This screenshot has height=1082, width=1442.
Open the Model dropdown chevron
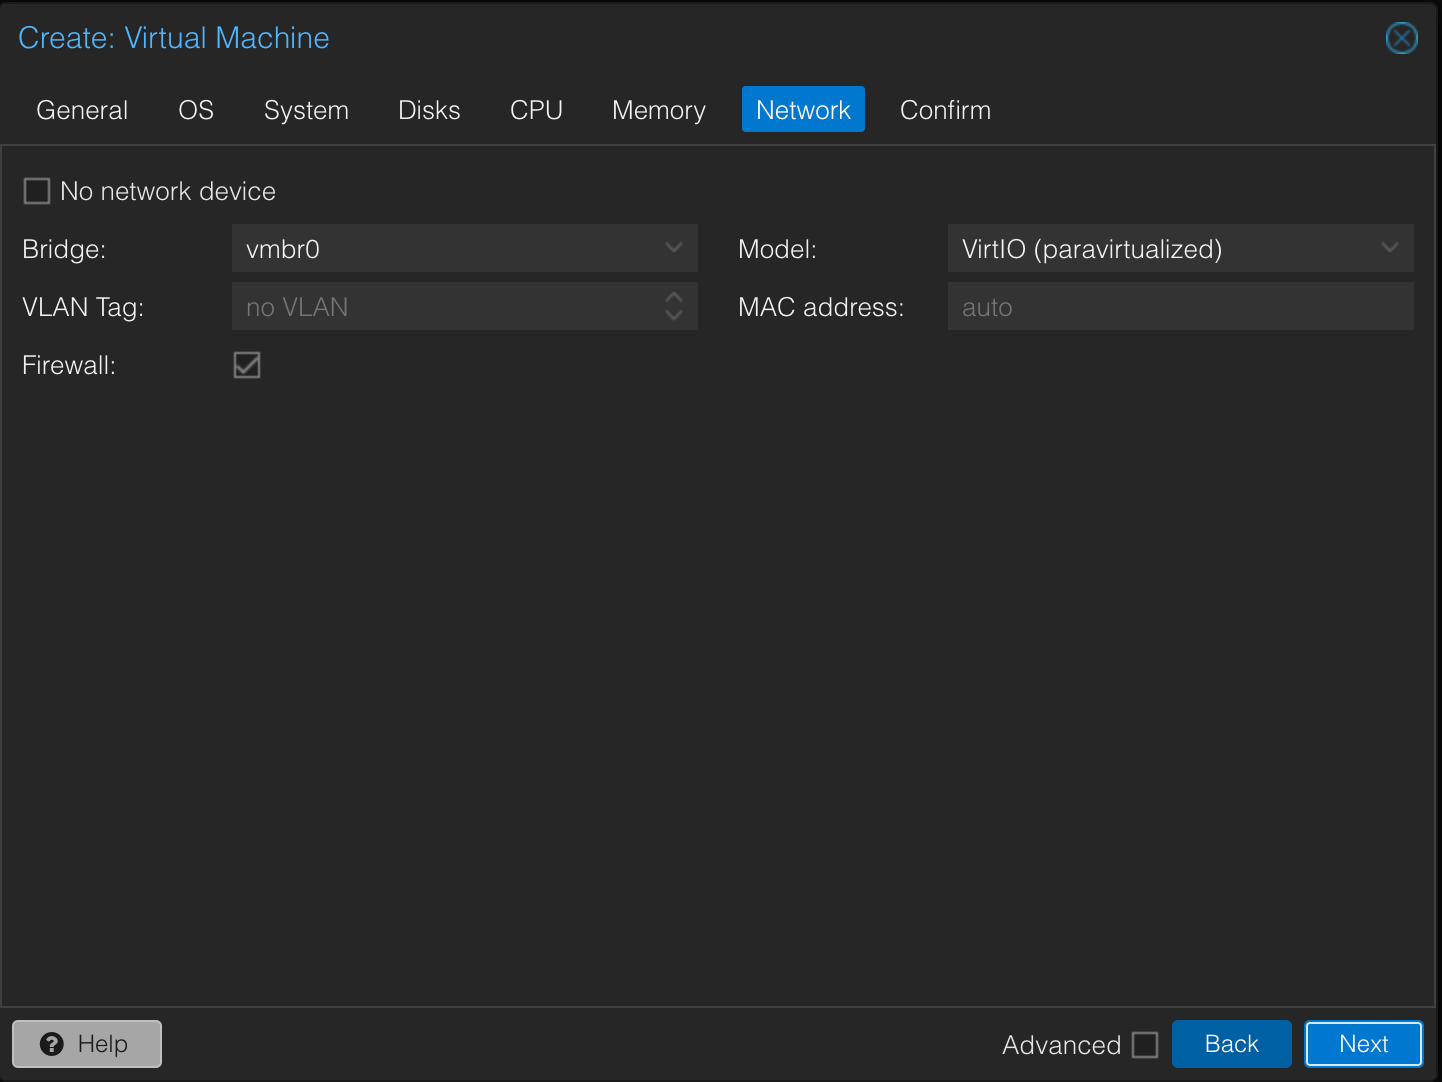tap(1389, 248)
